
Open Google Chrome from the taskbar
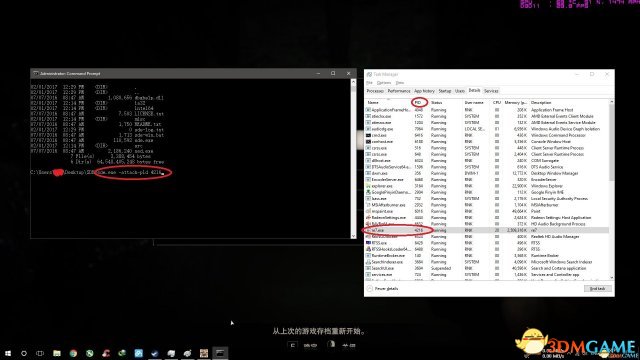pos(73,353)
